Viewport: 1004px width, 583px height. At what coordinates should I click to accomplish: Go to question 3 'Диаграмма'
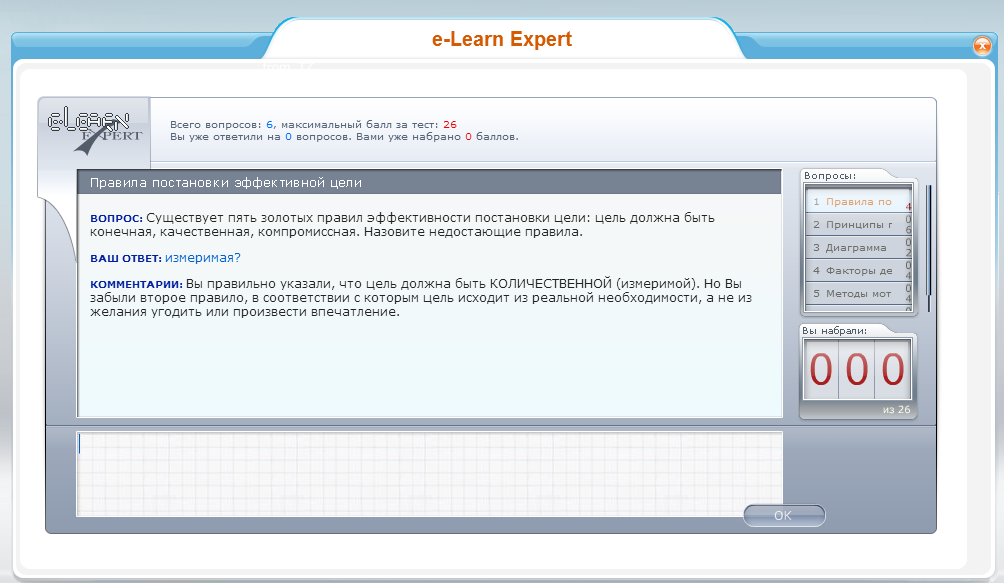pos(858,248)
